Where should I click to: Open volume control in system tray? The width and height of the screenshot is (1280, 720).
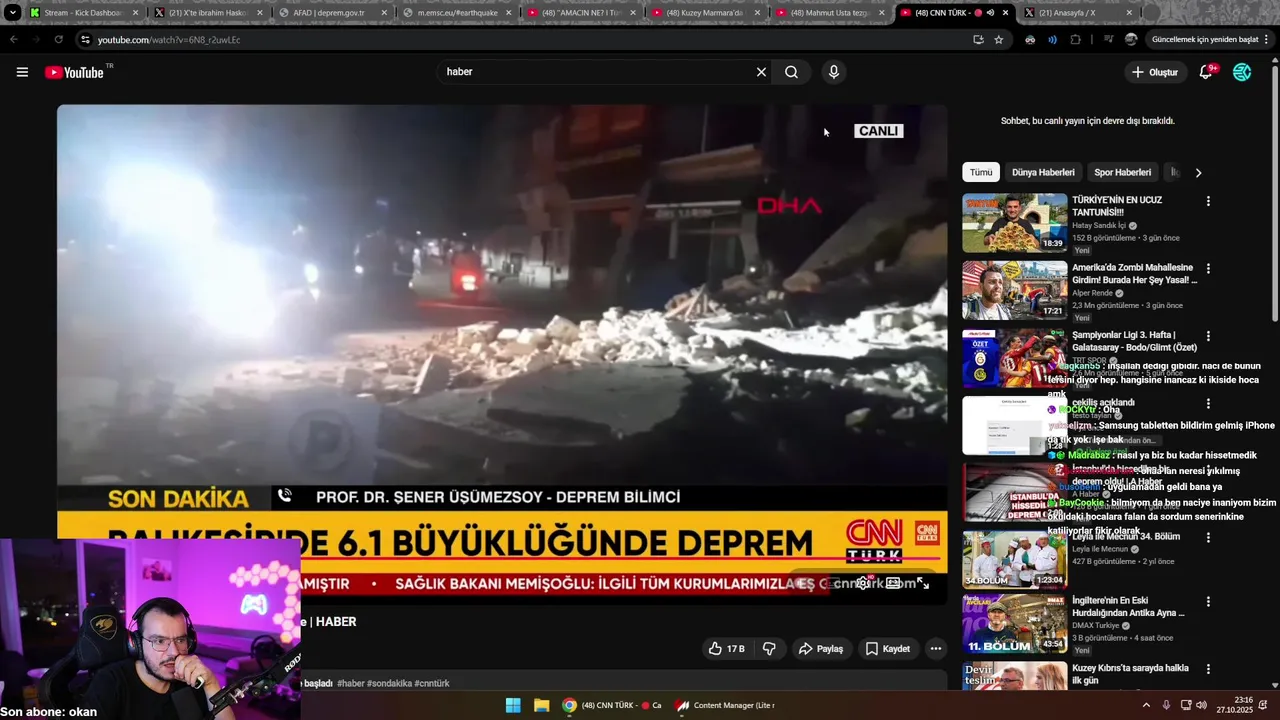1201,705
